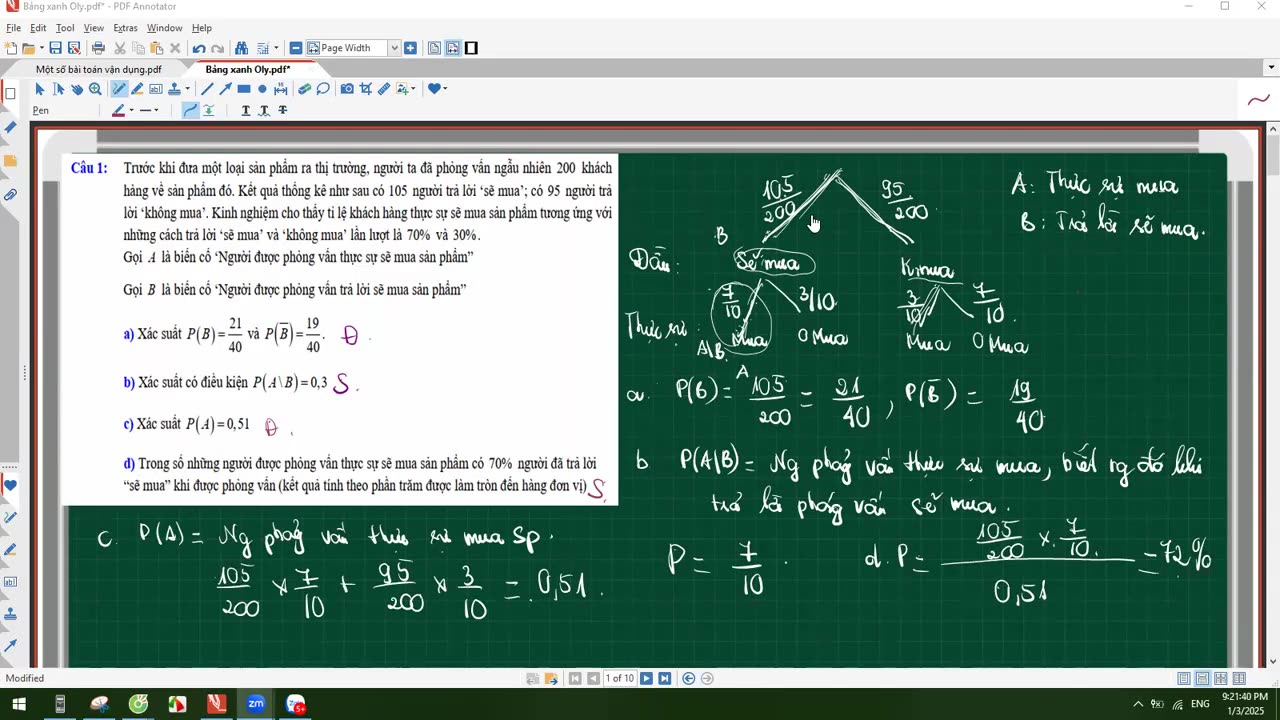Click the zoom out minus button
1280x720 pixels.
(296, 48)
